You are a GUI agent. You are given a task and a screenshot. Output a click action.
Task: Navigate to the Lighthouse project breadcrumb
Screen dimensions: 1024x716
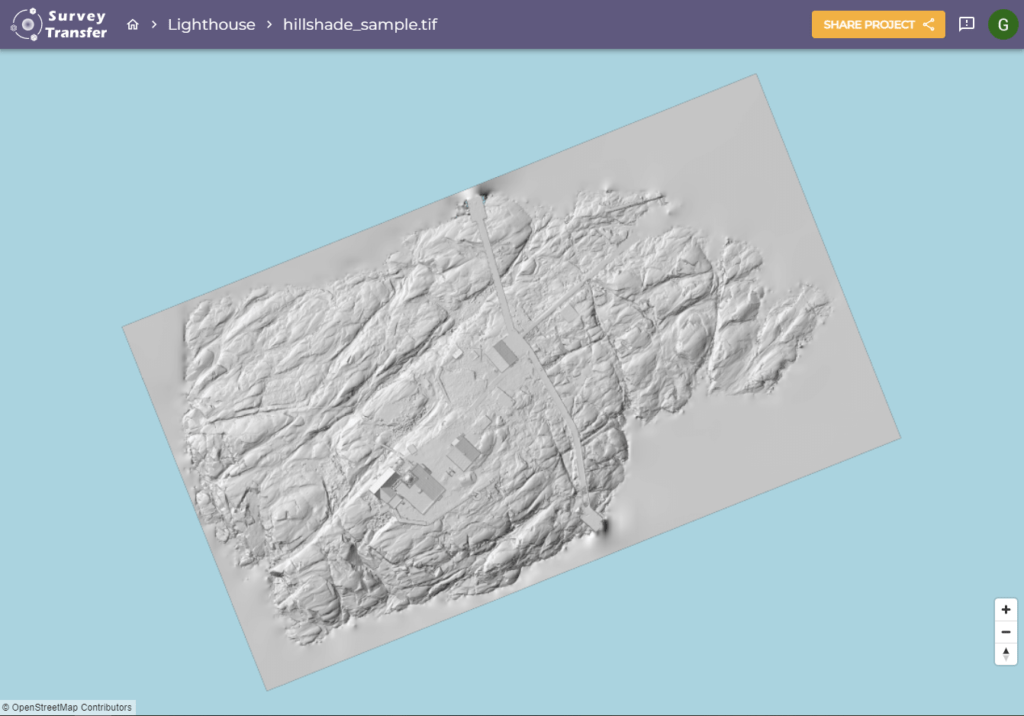pyautogui.click(x=212, y=24)
